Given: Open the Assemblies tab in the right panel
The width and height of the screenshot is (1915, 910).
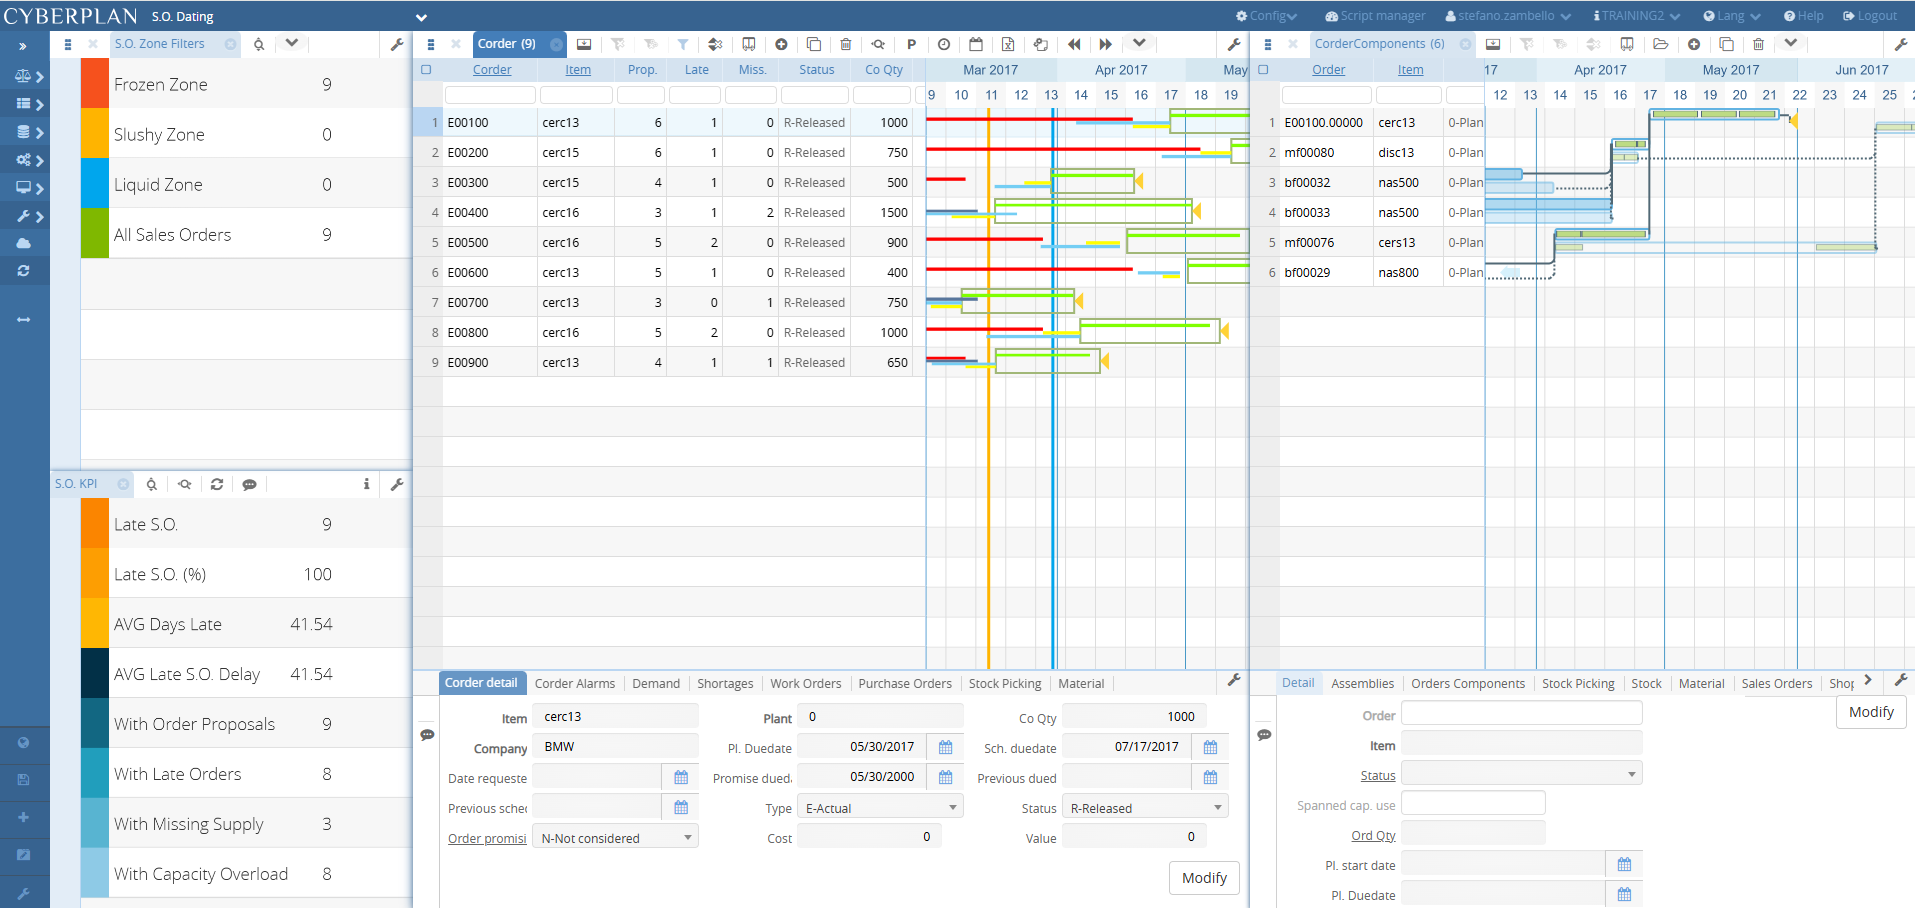Looking at the screenshot, I should tap(1362, 683).
